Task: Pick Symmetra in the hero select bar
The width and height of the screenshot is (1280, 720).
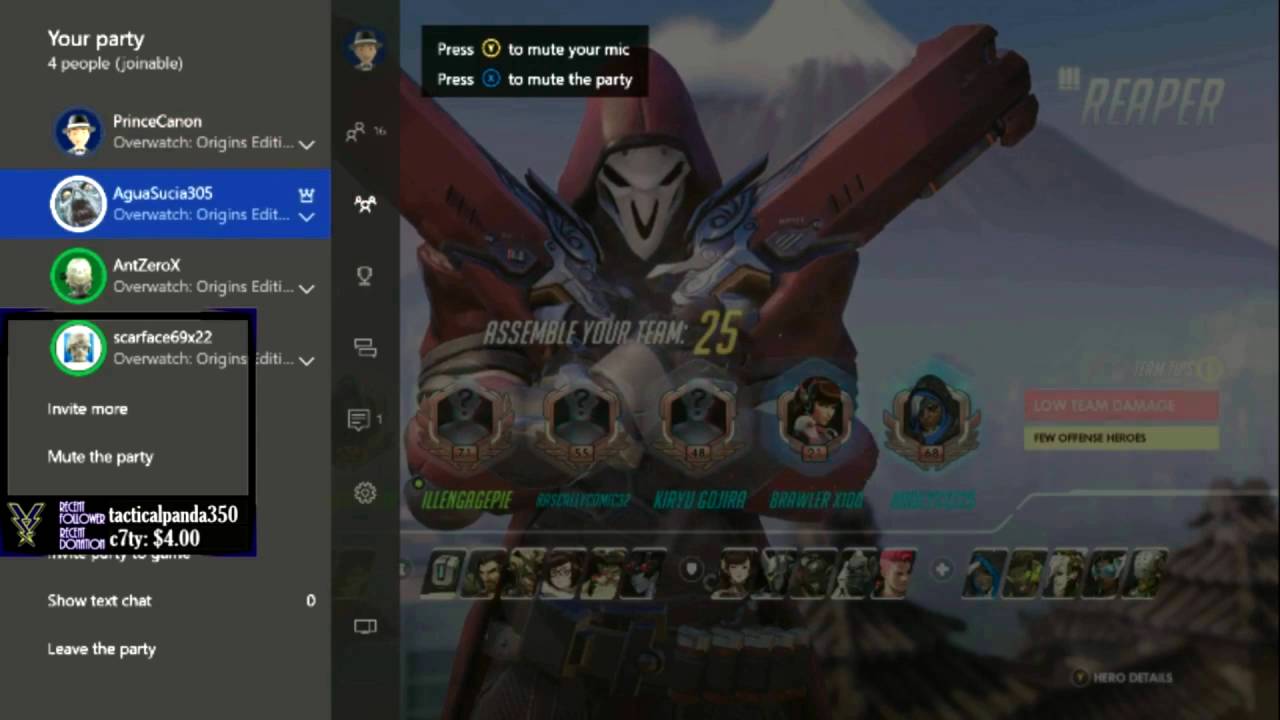Action: point(1103,574)
